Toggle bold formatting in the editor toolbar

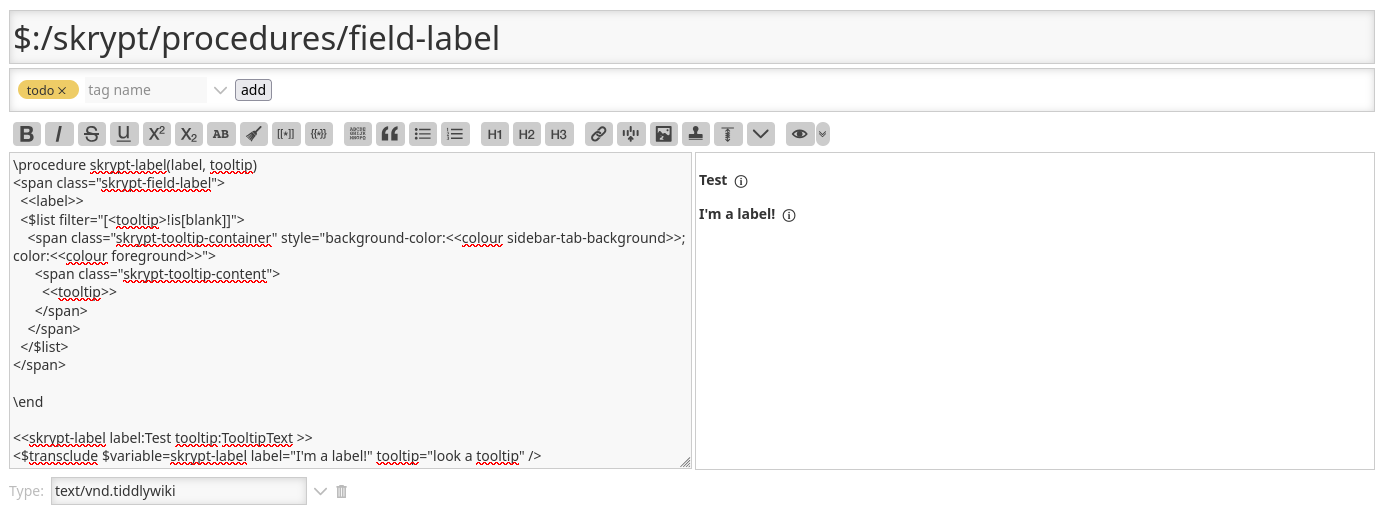point(27,134)
